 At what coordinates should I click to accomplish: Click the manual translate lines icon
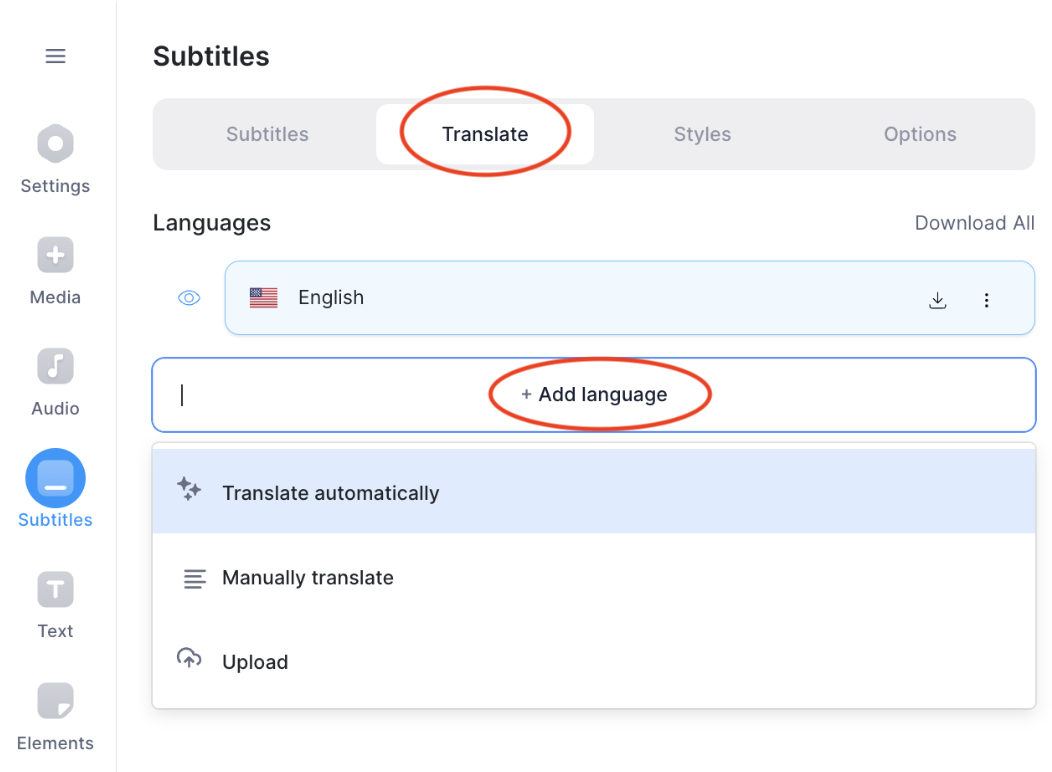click(x=195, y=578)
